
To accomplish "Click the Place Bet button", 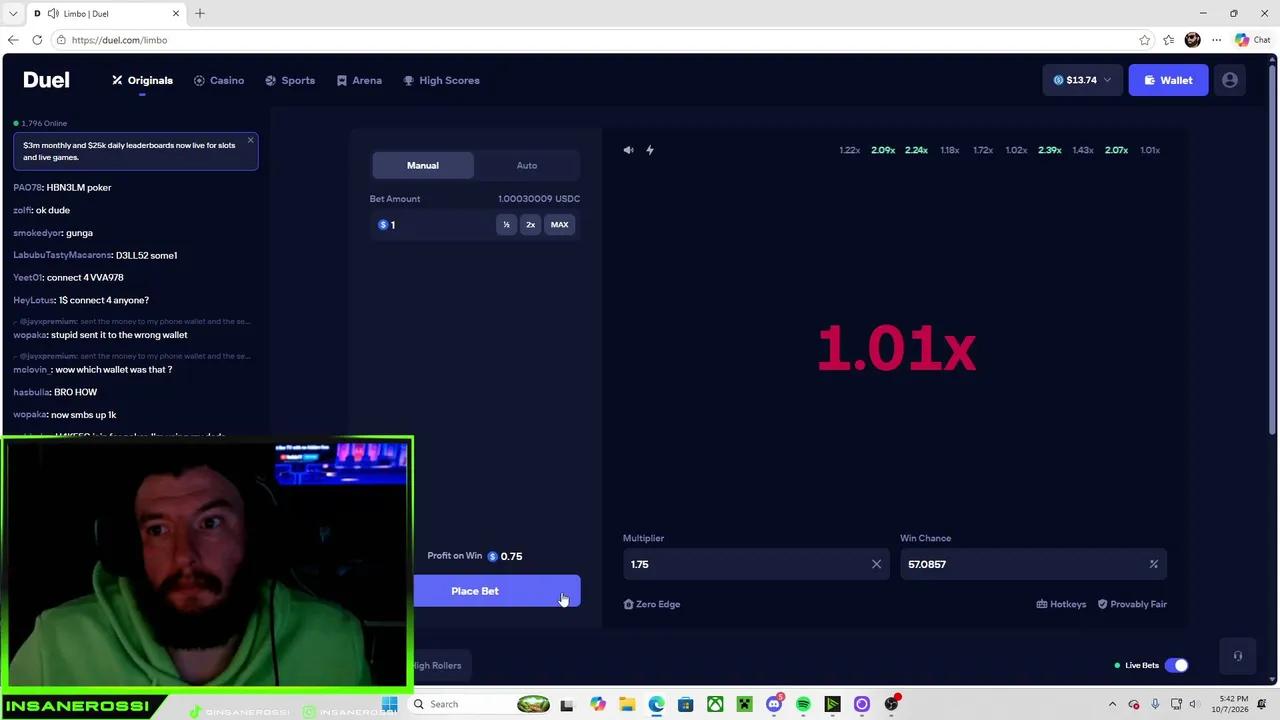I will pos(475,591).
